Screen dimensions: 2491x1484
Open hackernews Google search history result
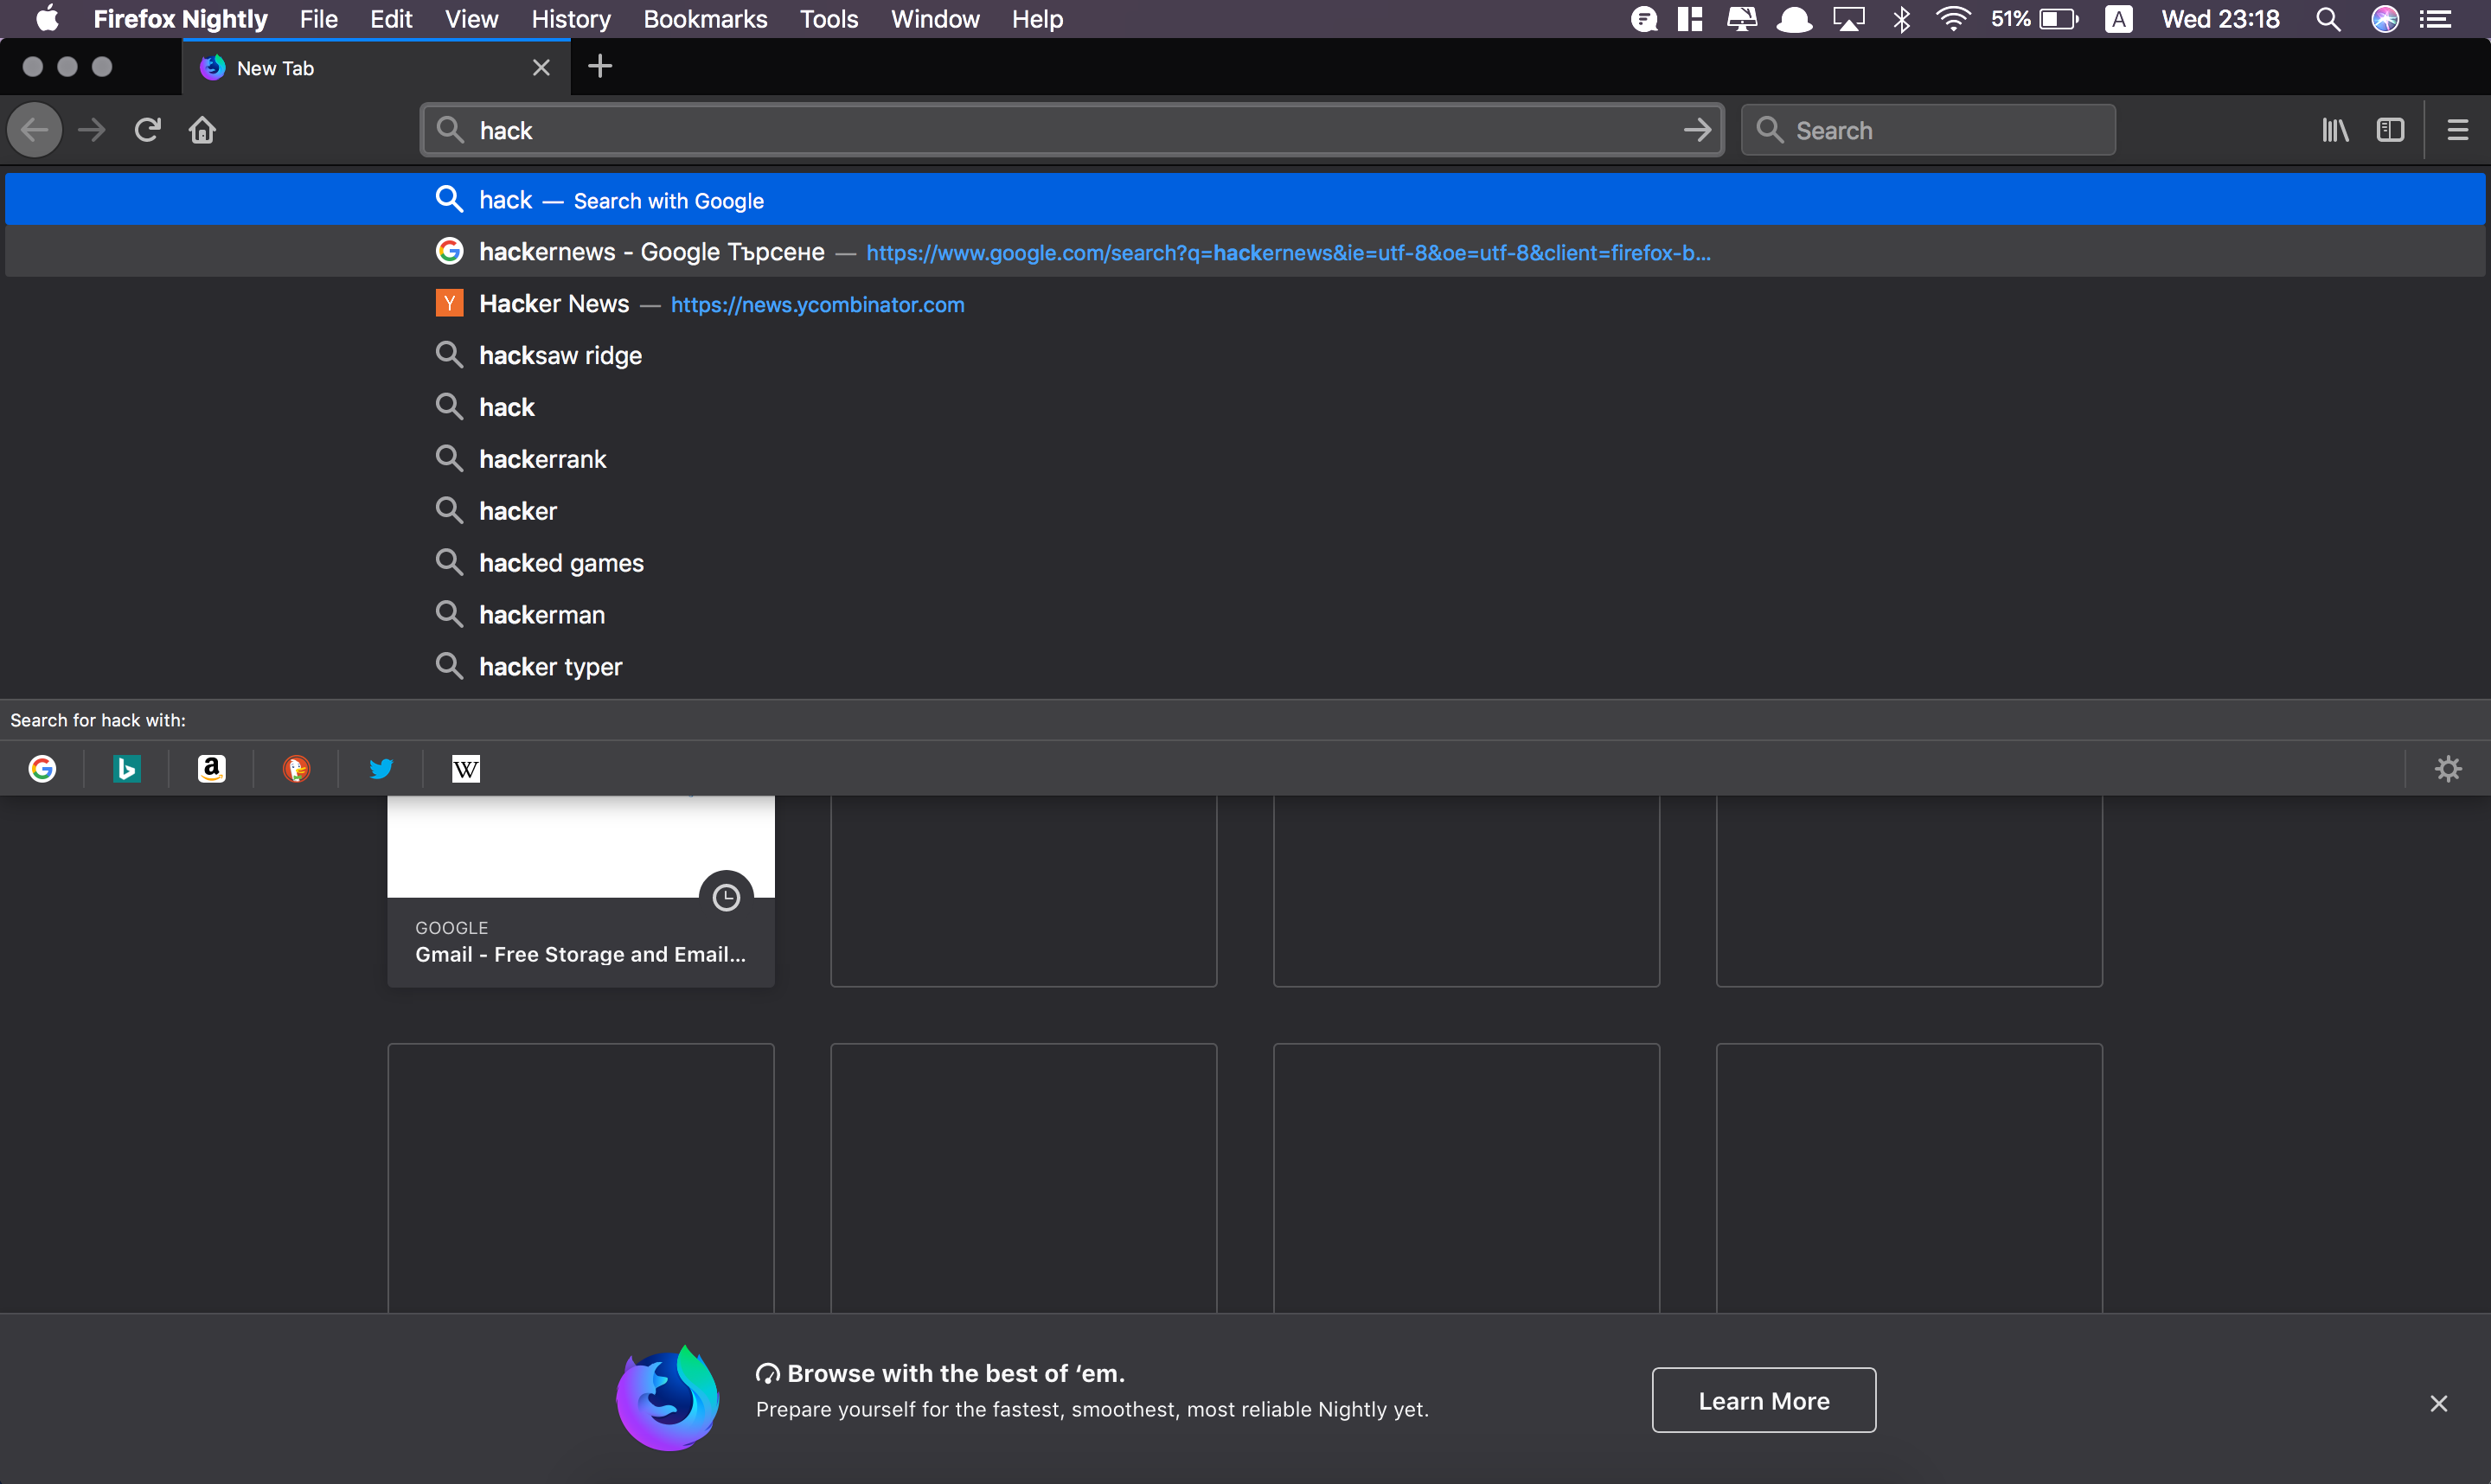pos(1245,252)
